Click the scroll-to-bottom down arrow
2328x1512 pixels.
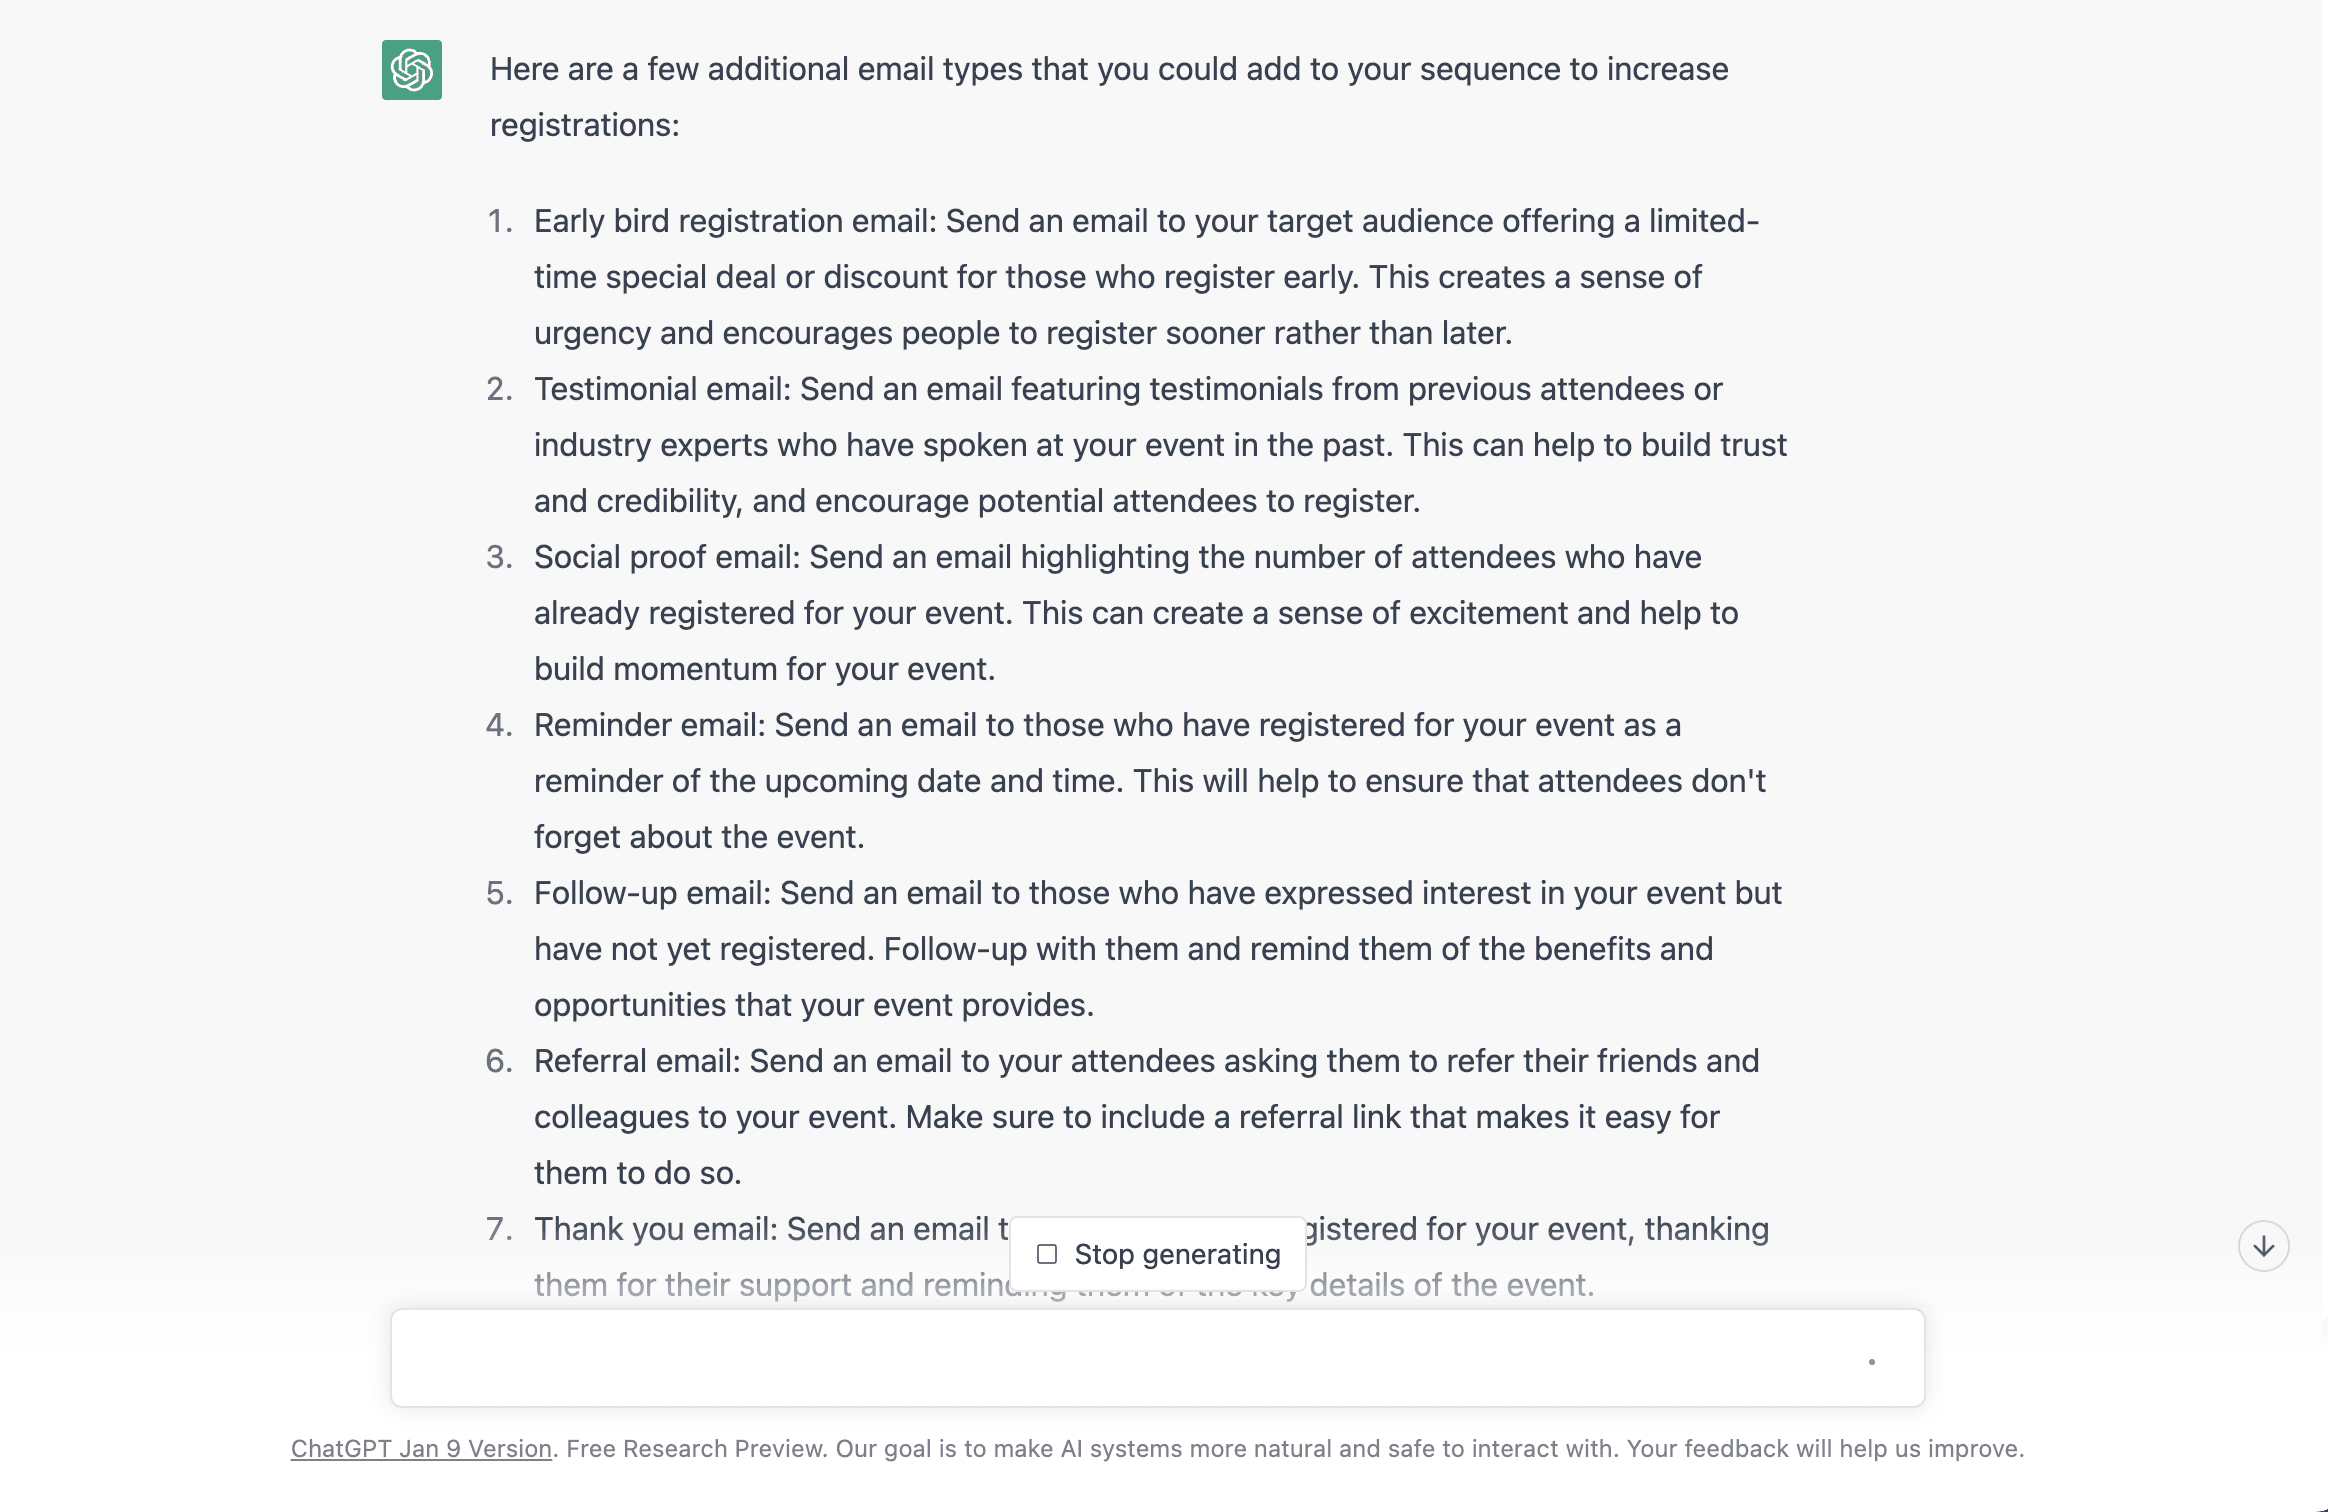tap(2263, 1246)
